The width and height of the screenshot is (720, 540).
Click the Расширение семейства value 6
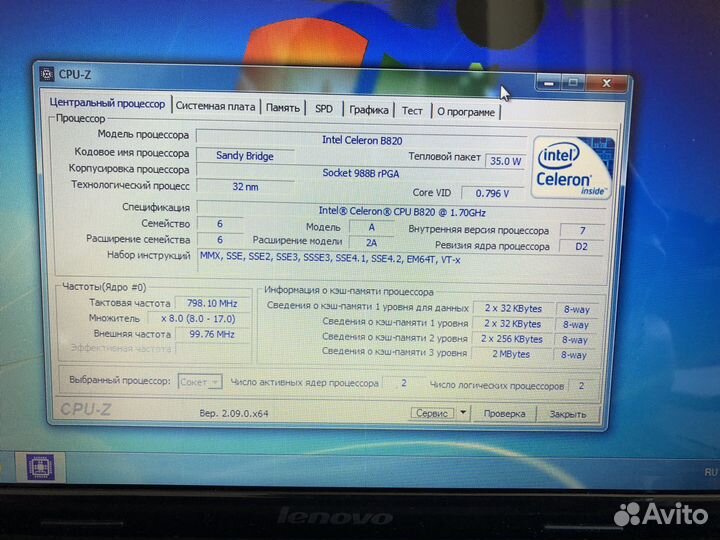[220, 240]
